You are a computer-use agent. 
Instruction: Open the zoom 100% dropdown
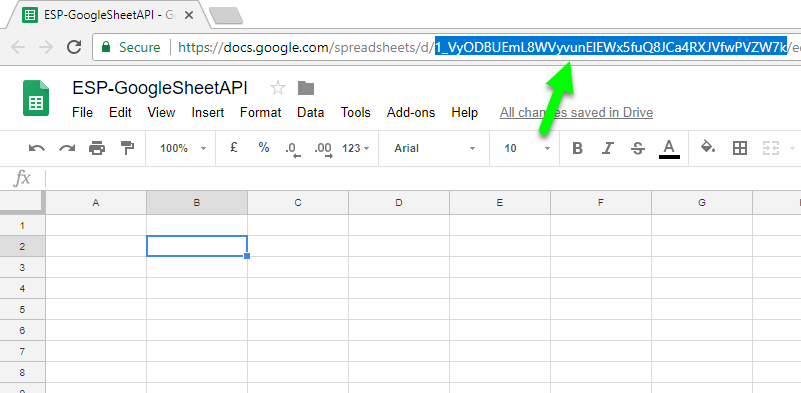click(182, 148)
